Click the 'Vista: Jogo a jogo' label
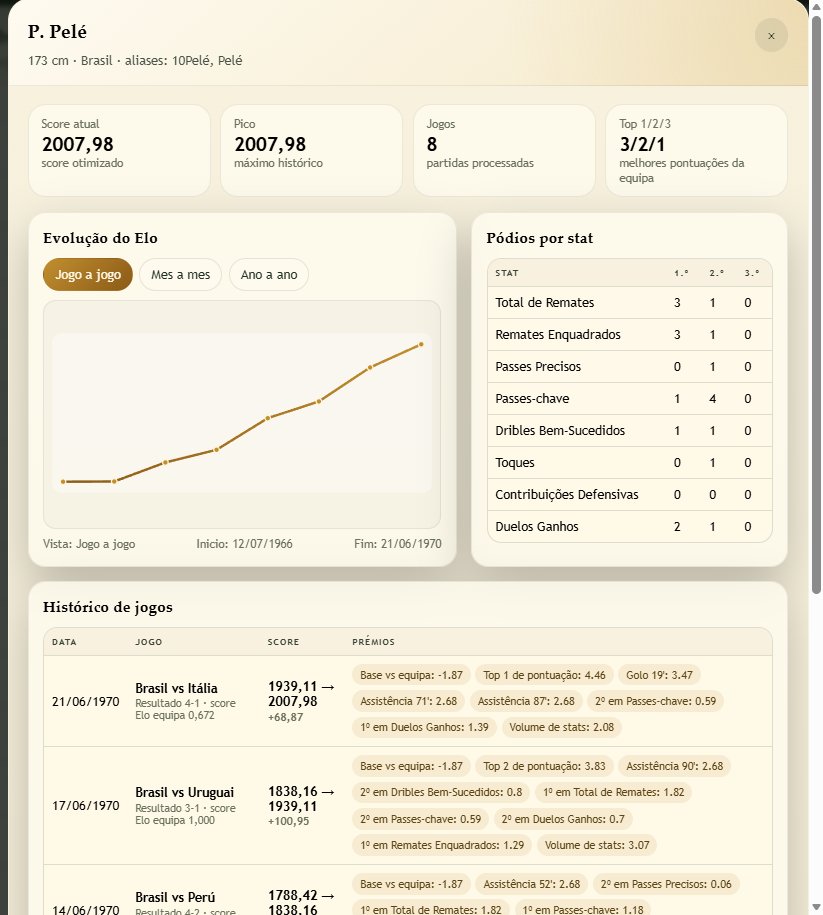The width and height of the screenshot is (823, 915). (89, 544)
